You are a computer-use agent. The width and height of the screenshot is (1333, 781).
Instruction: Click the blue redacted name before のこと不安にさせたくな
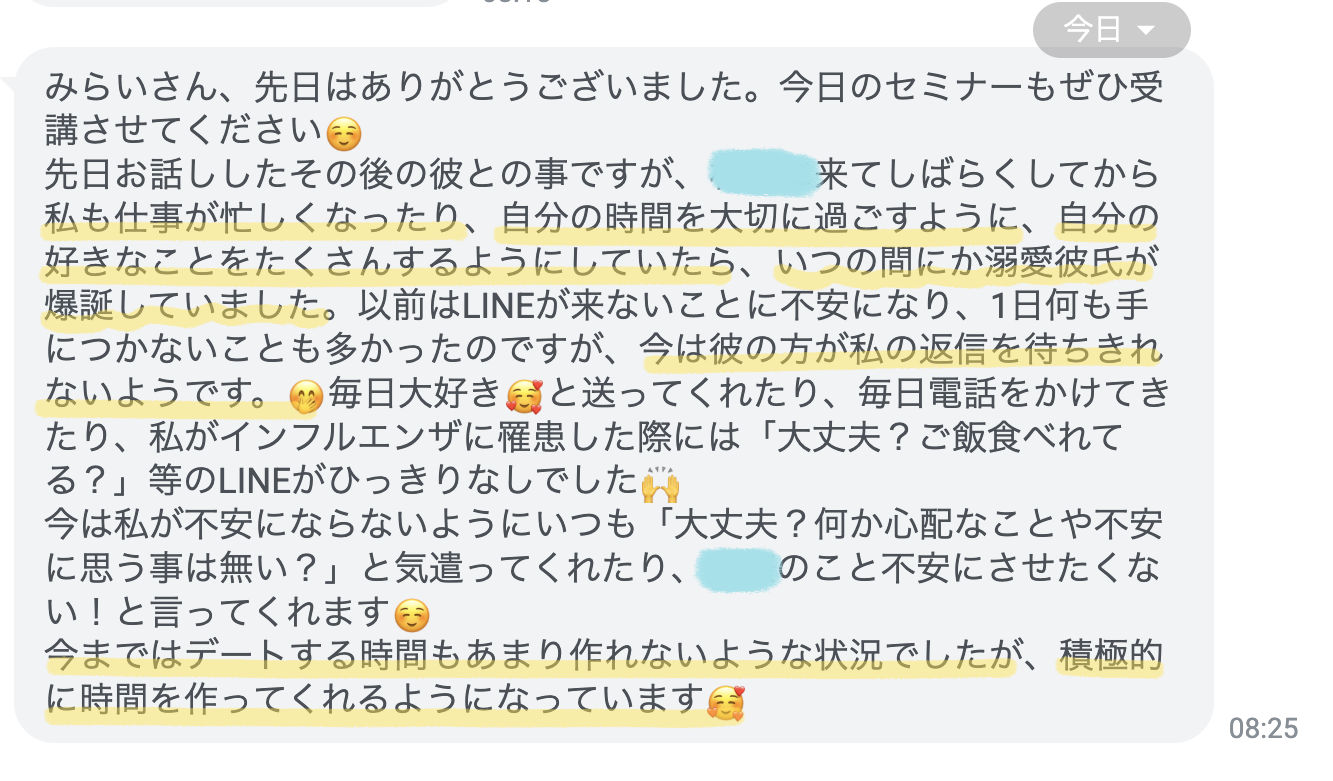[x=737, y=567]
